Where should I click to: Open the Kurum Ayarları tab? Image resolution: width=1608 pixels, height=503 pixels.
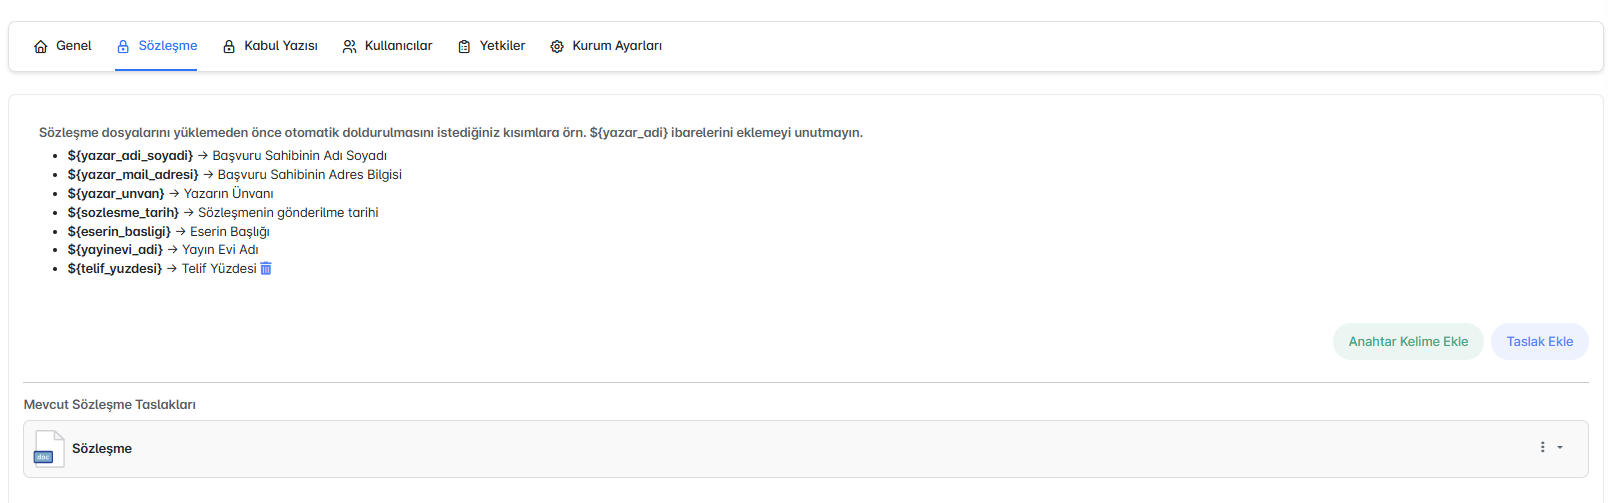tap(617, 46)
